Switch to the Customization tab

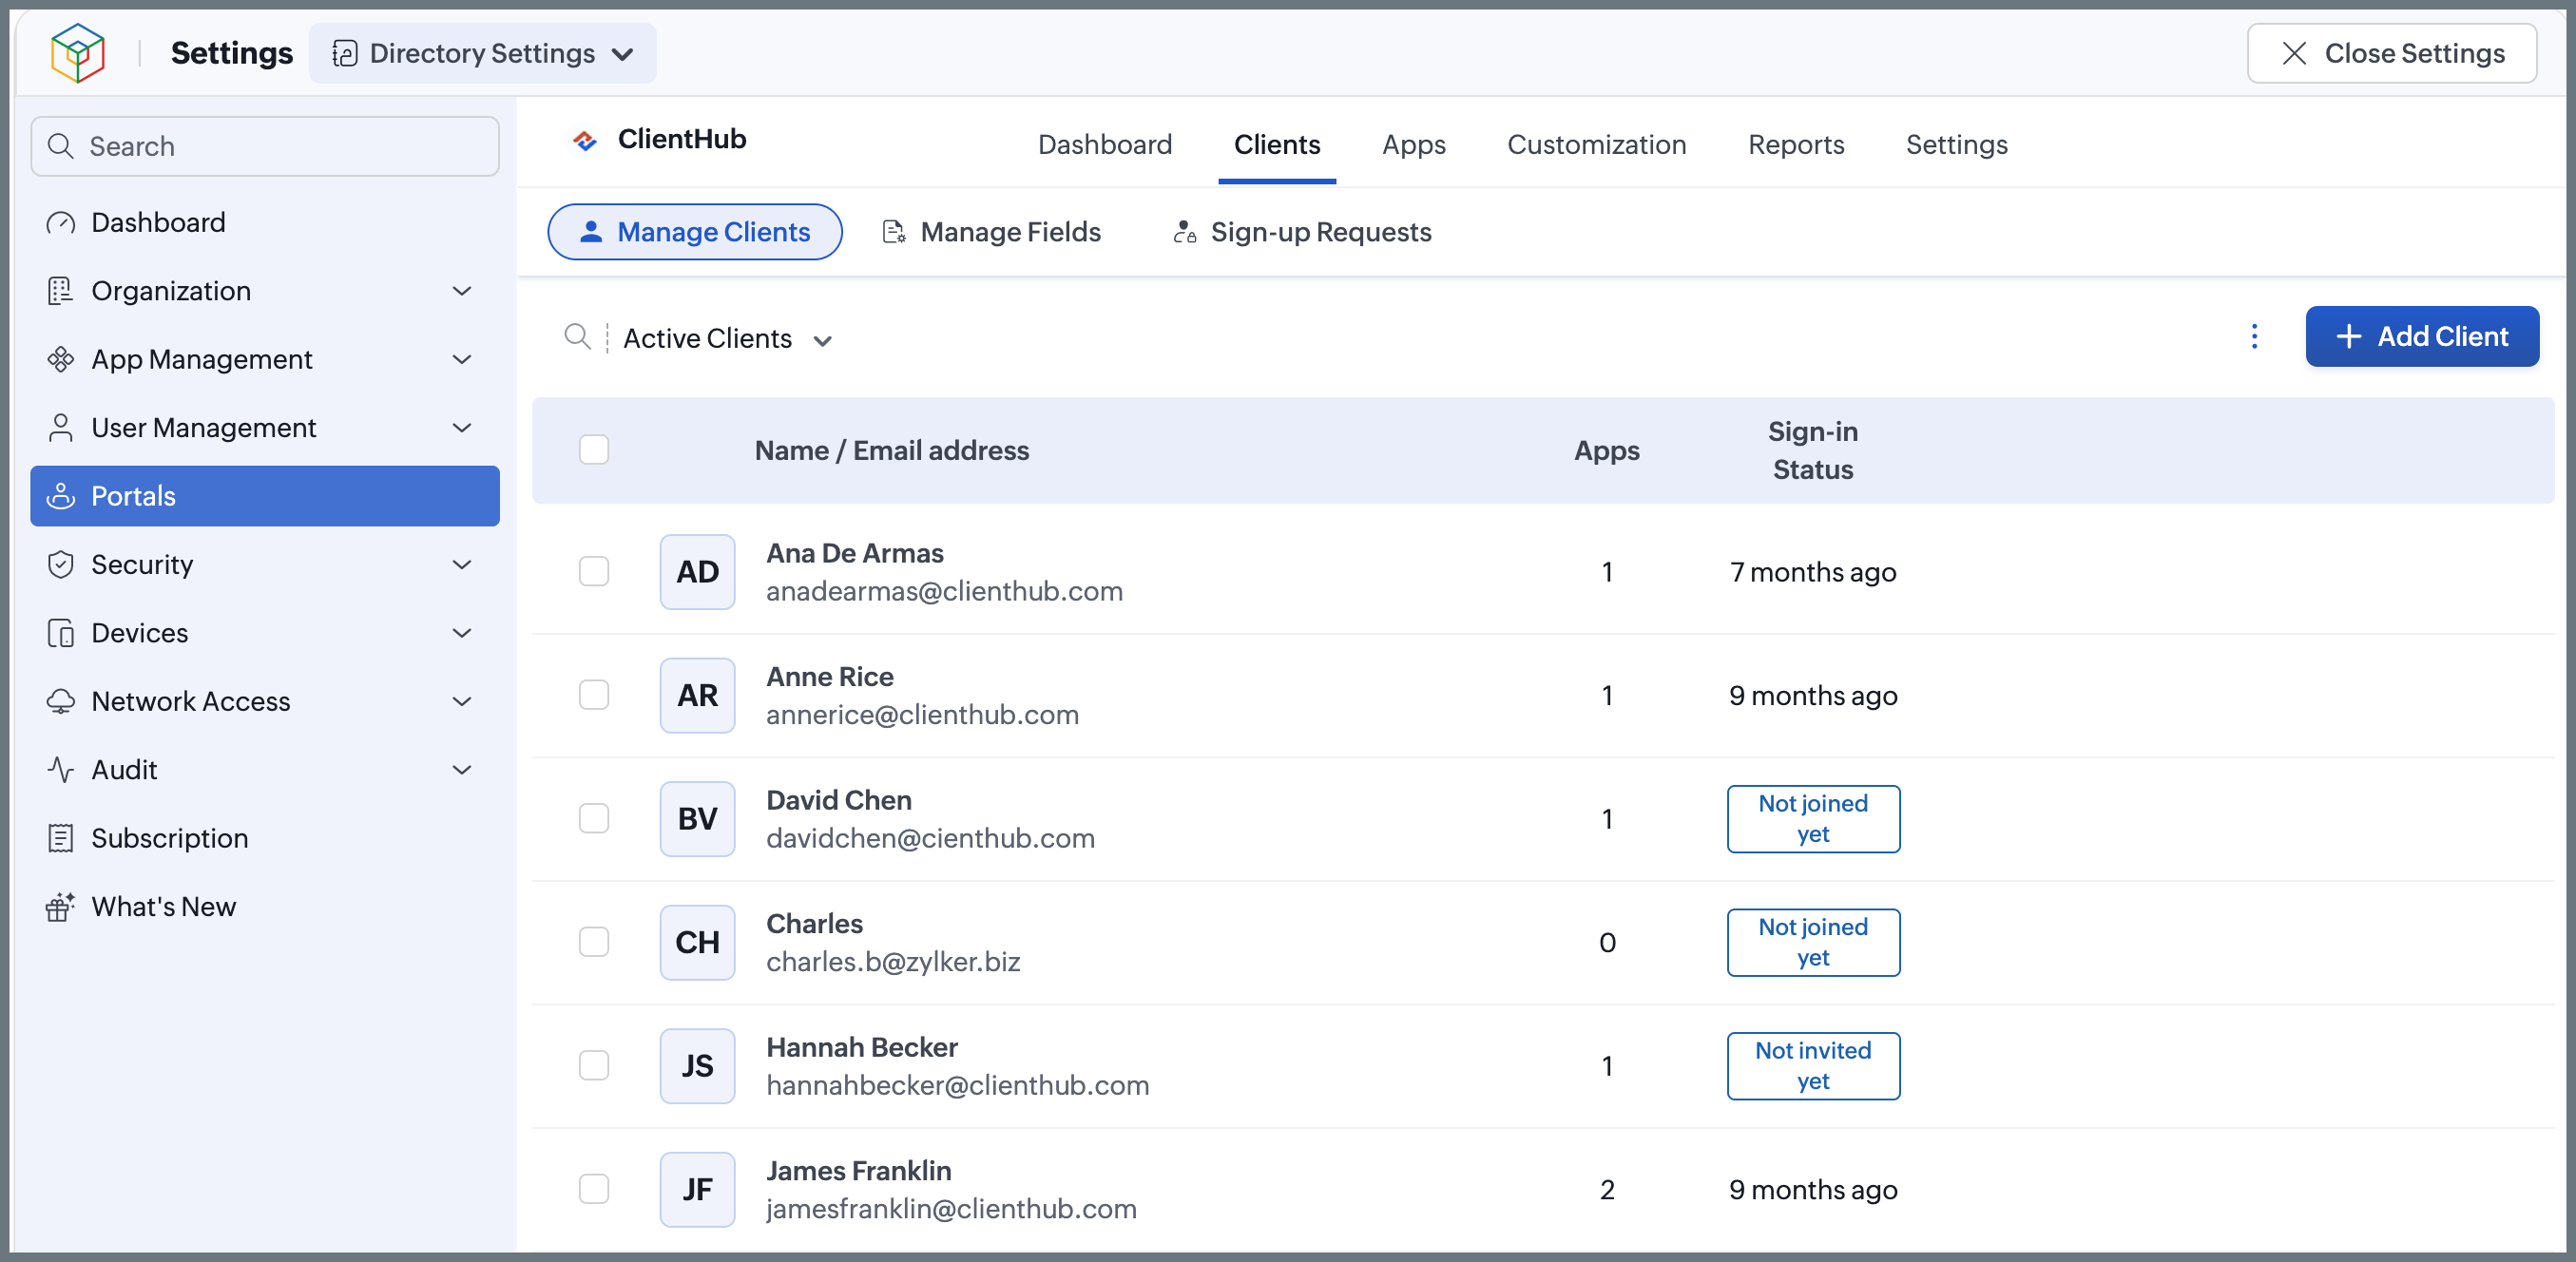pos(1597,145)
